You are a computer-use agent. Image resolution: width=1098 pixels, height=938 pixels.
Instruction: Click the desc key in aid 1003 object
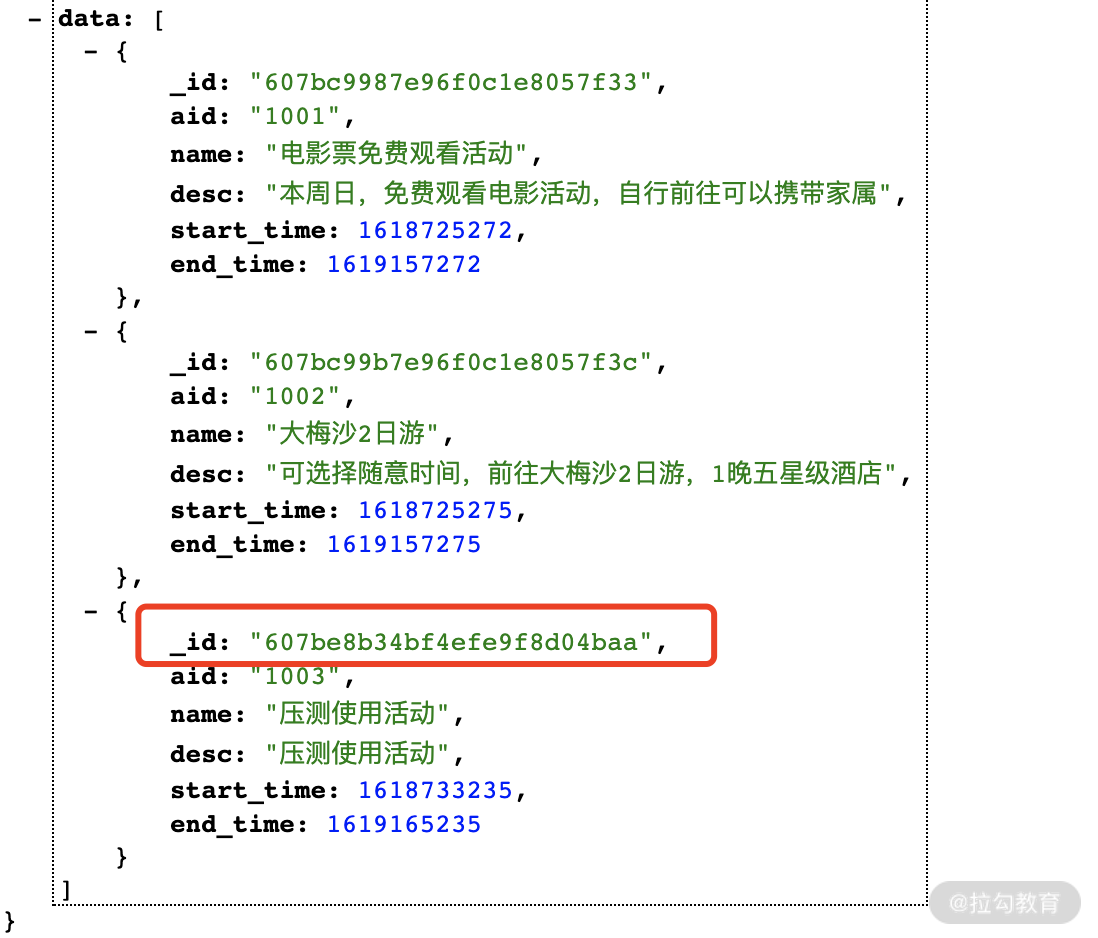point(208,754)
